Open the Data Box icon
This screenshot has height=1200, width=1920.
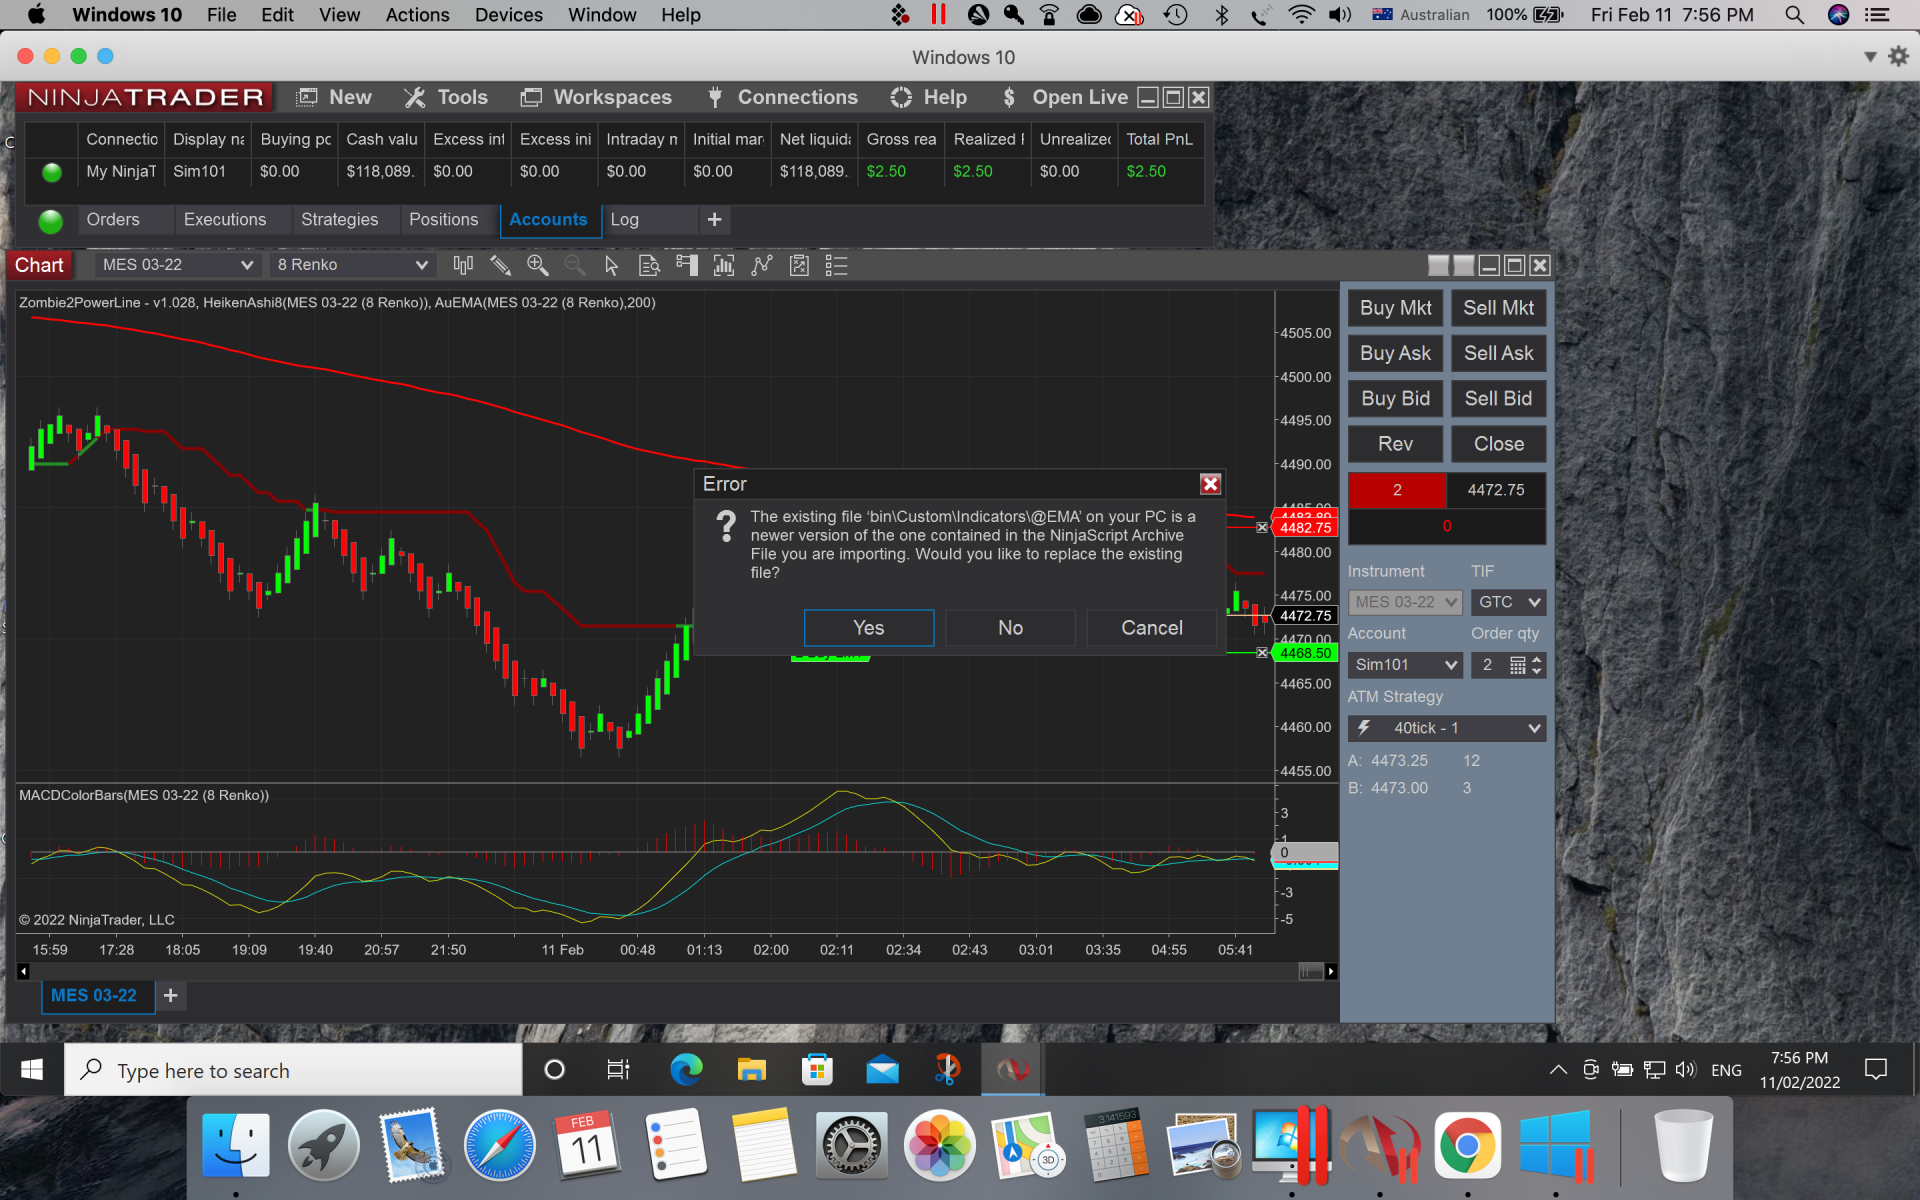click(x=649, y=265)
